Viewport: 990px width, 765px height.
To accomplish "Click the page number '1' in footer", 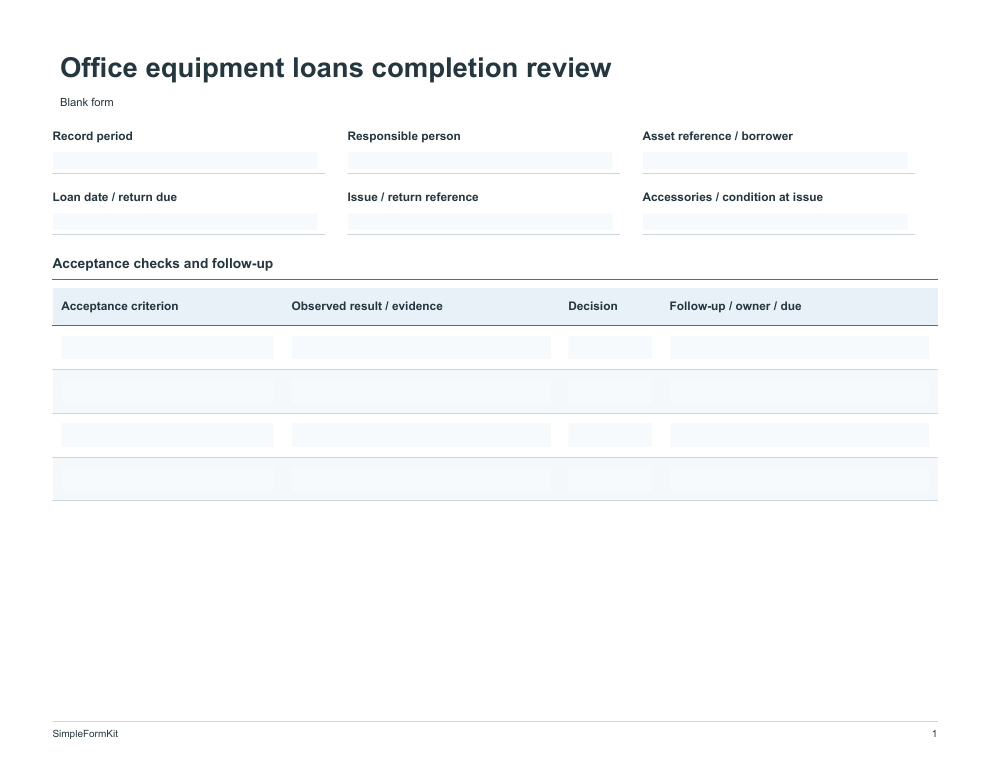I will [x=934, y=733].
